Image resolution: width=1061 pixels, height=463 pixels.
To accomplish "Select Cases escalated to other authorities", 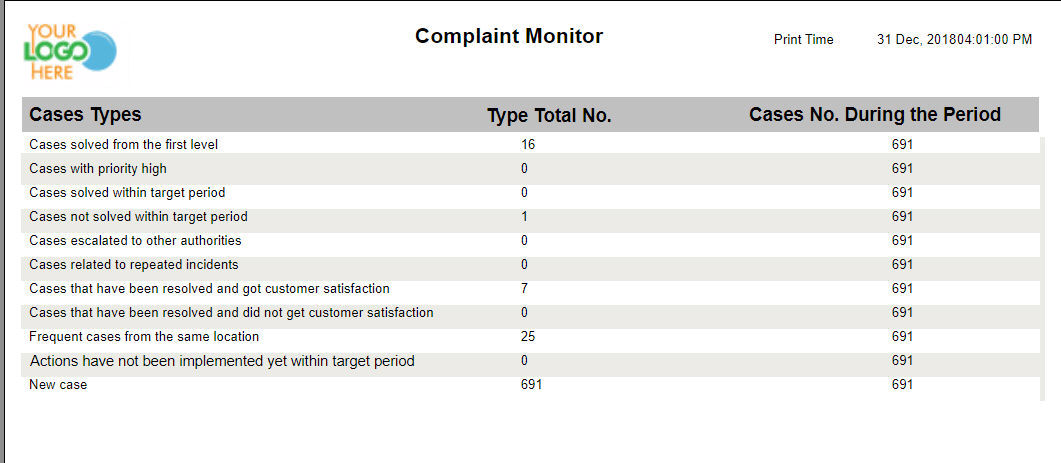I will click(530, 240).
